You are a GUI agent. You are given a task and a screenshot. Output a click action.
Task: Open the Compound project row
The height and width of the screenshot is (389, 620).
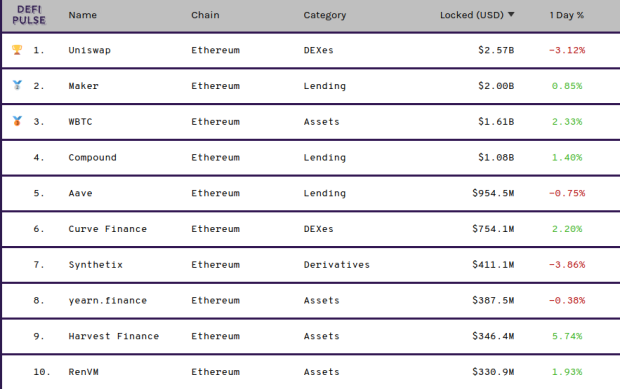tap(311, 157)
